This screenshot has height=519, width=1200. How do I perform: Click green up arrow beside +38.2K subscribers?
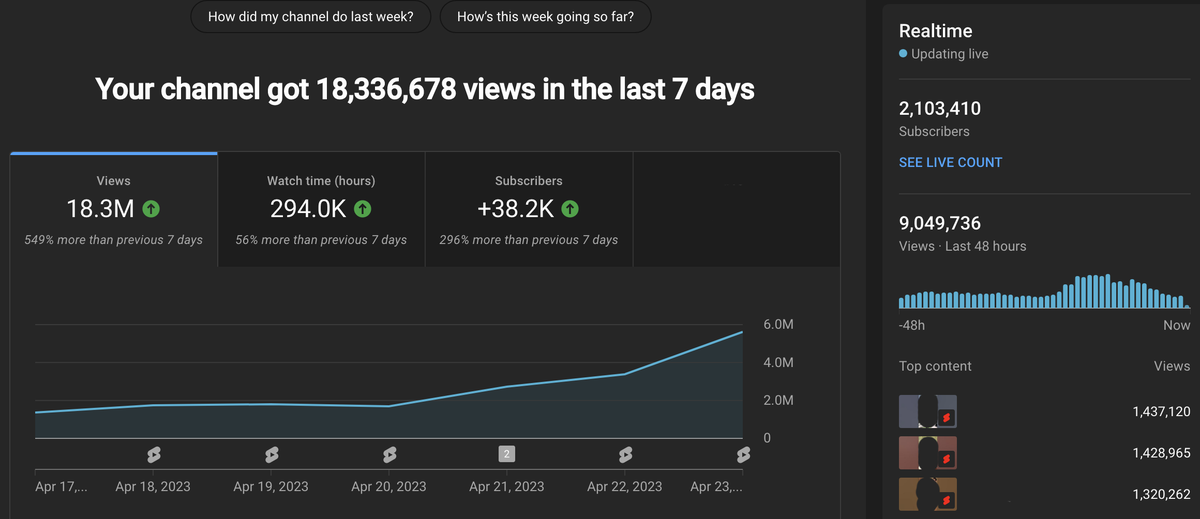(570, 210)
